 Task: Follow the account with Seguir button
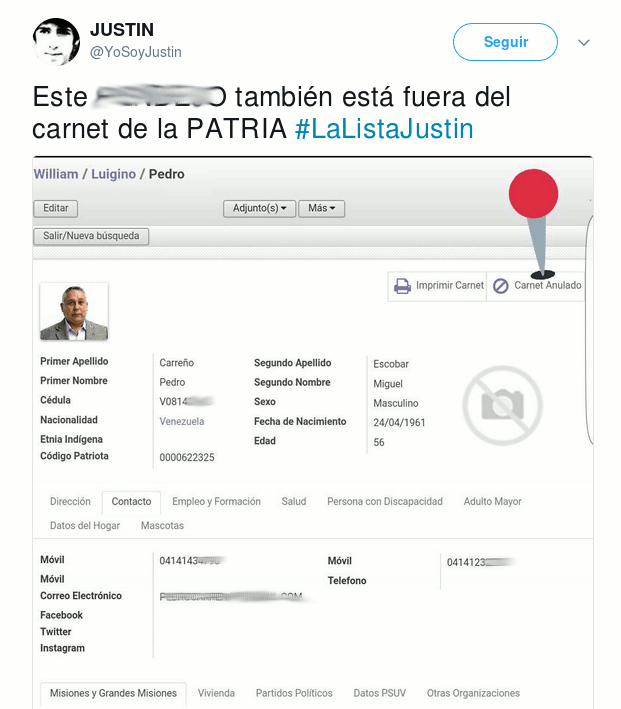[505, 42]
